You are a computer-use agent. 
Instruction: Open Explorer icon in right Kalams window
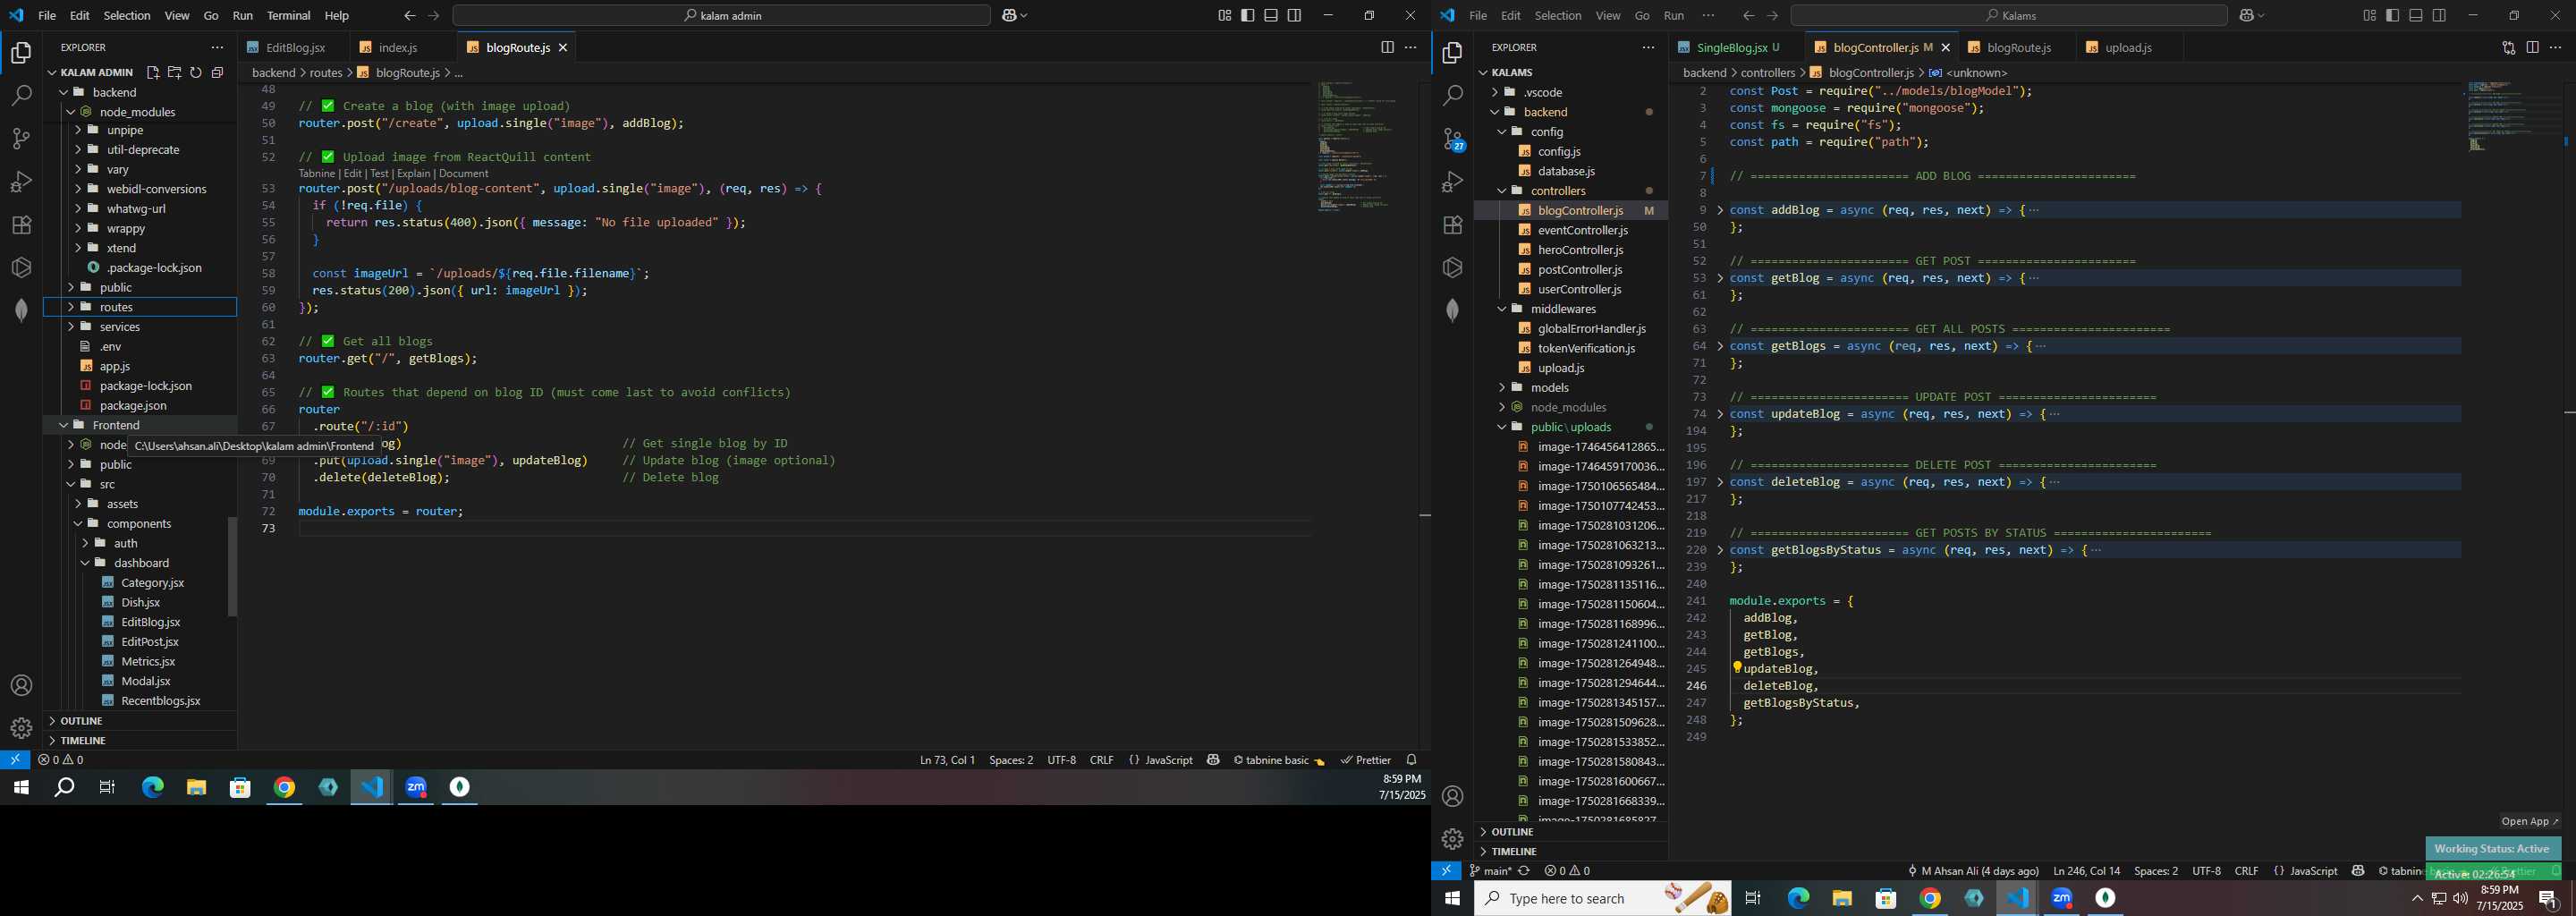(x=1453, y=52)
